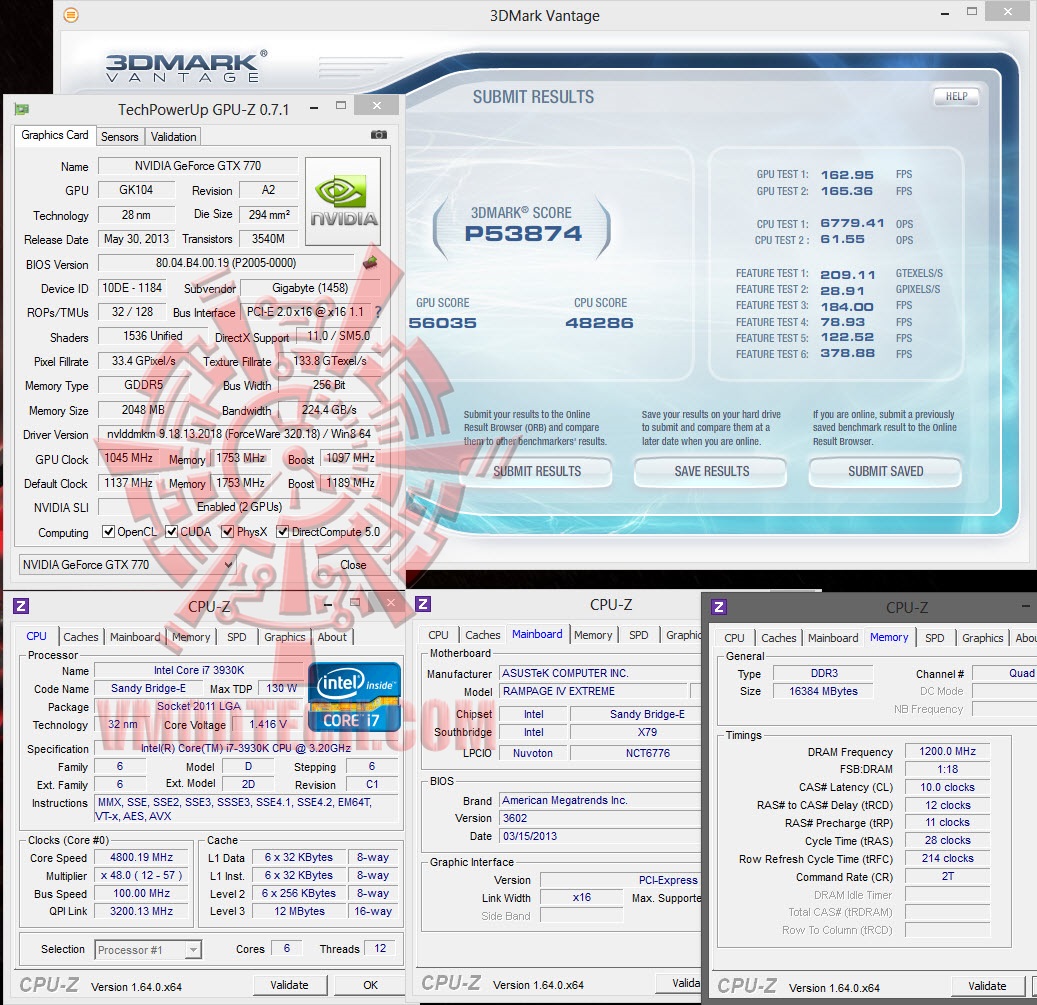Click the Driver Version field in GPU-Z

239,434
